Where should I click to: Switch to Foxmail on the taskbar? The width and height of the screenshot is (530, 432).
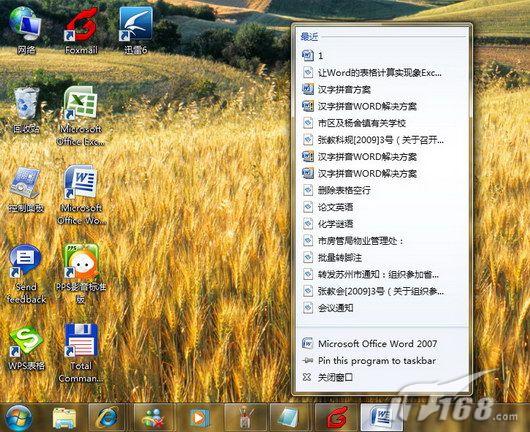[336, 418]
